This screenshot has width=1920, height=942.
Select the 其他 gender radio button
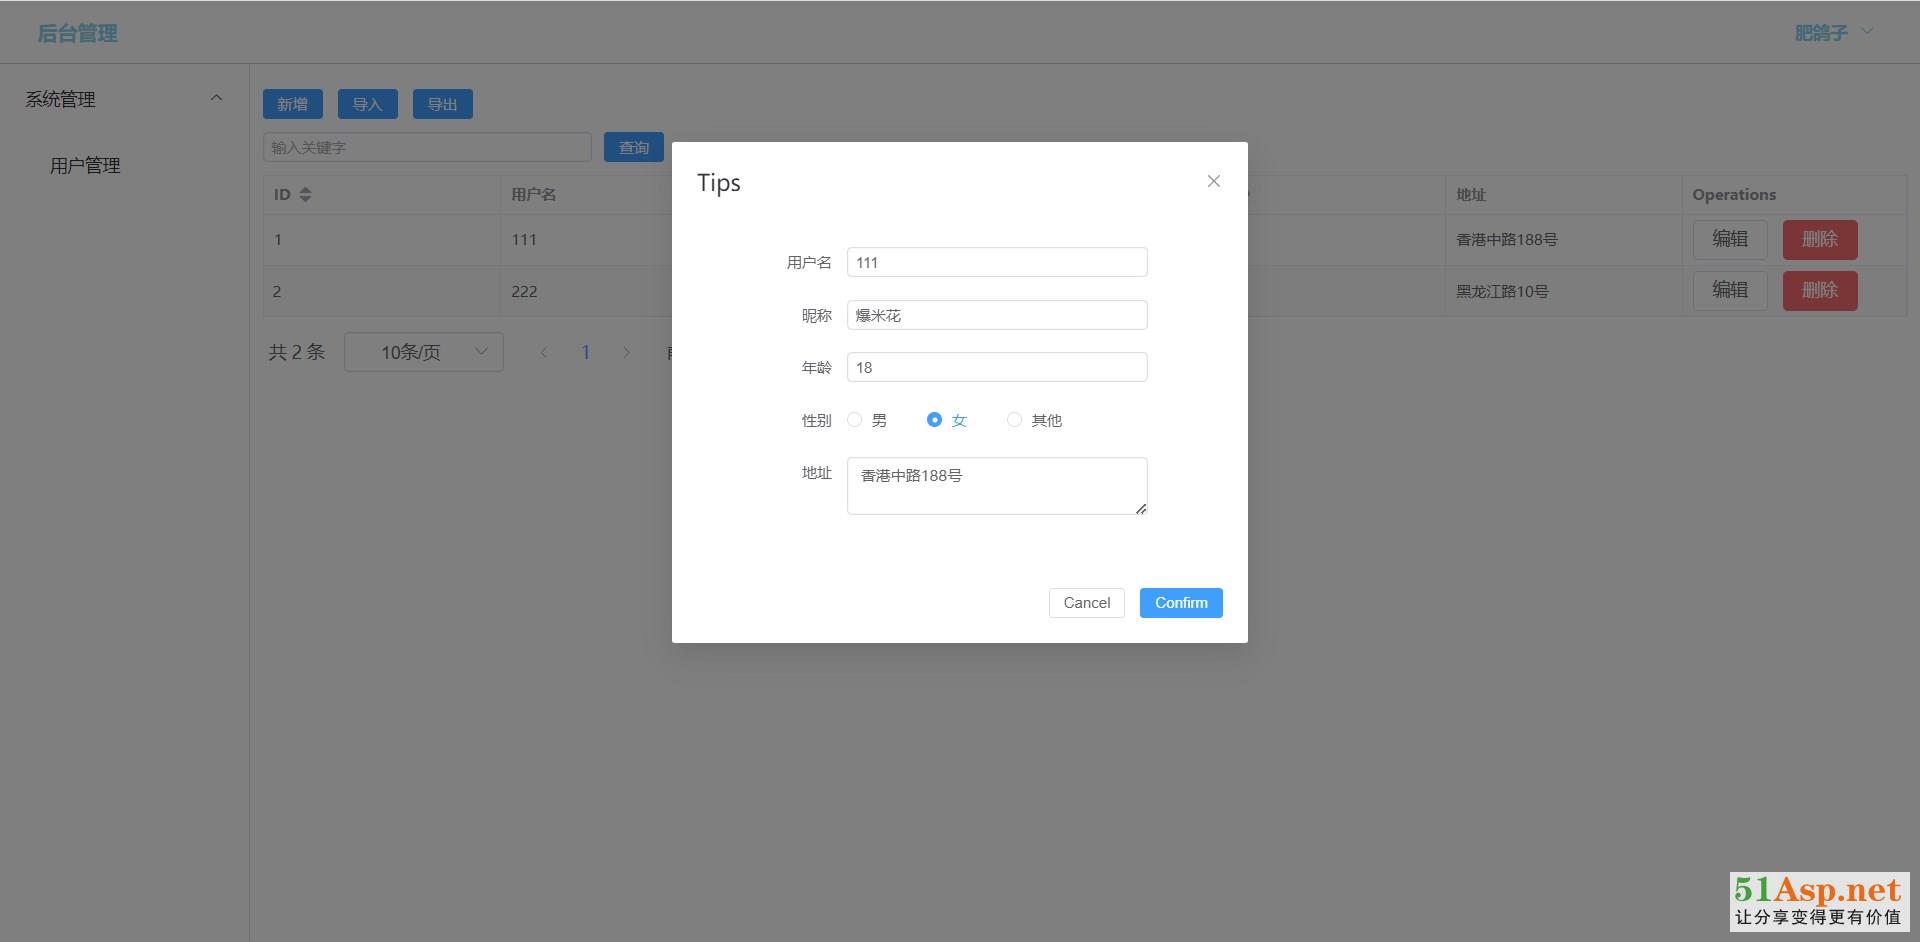point(1014,420)
